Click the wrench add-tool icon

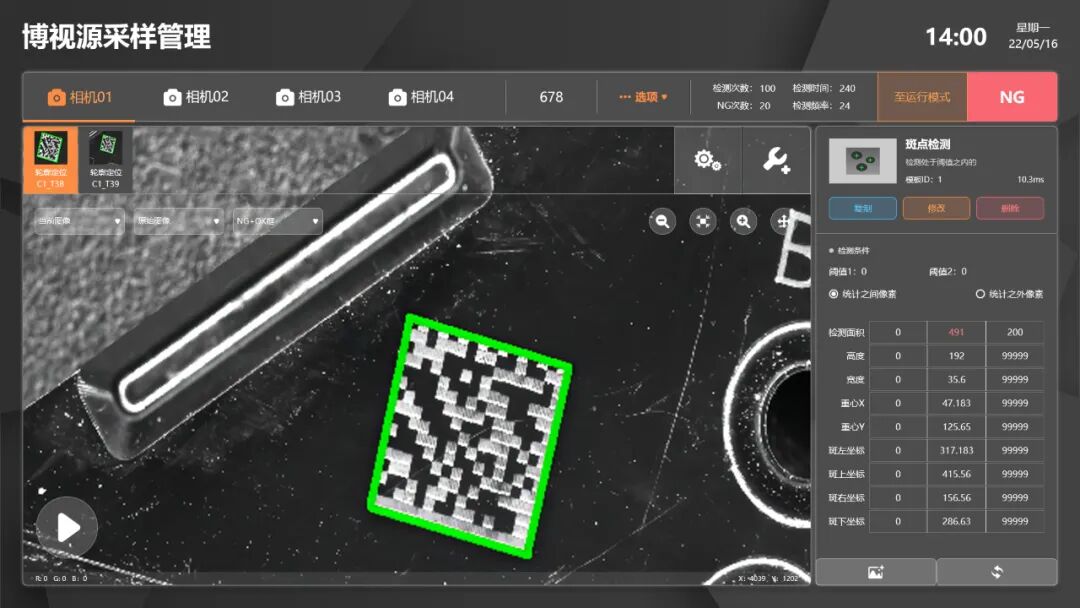tap(776, 160)
